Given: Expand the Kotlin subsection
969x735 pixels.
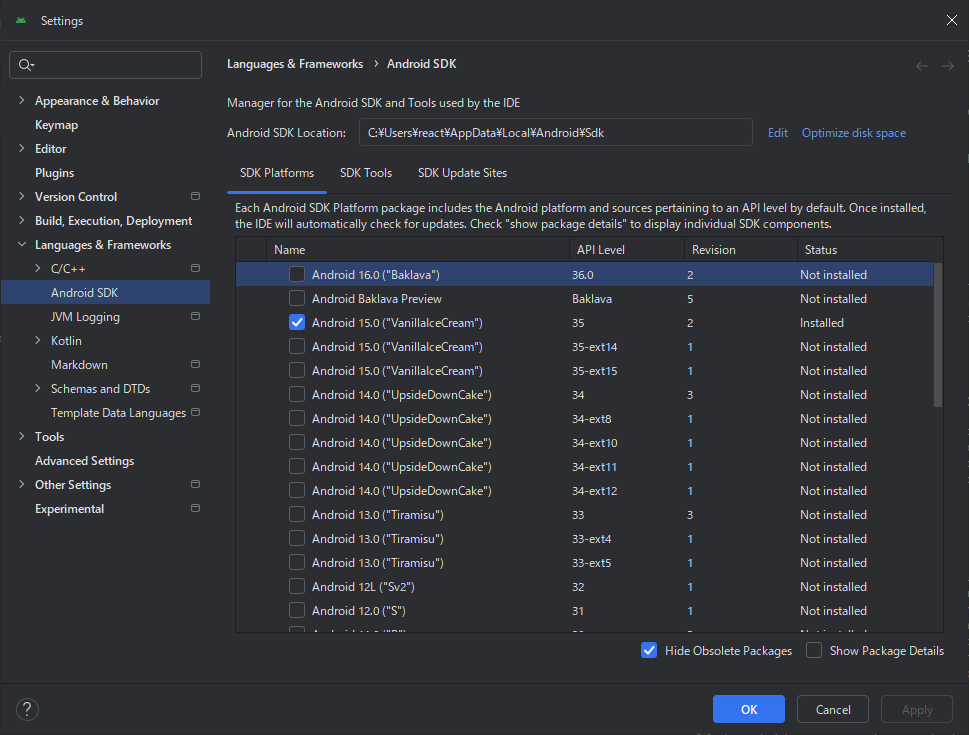Looking at the screenshot, I should (38, 341).
